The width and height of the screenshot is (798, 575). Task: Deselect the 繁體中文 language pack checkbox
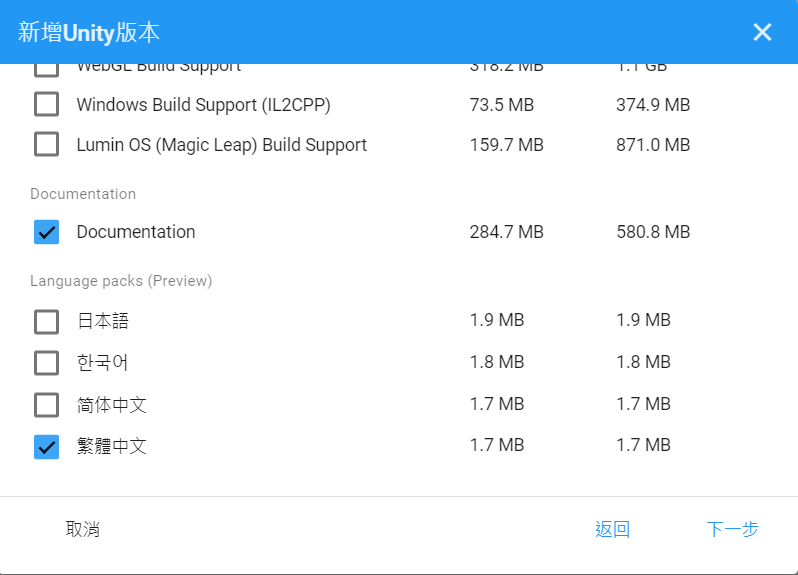tap(46, 446)
